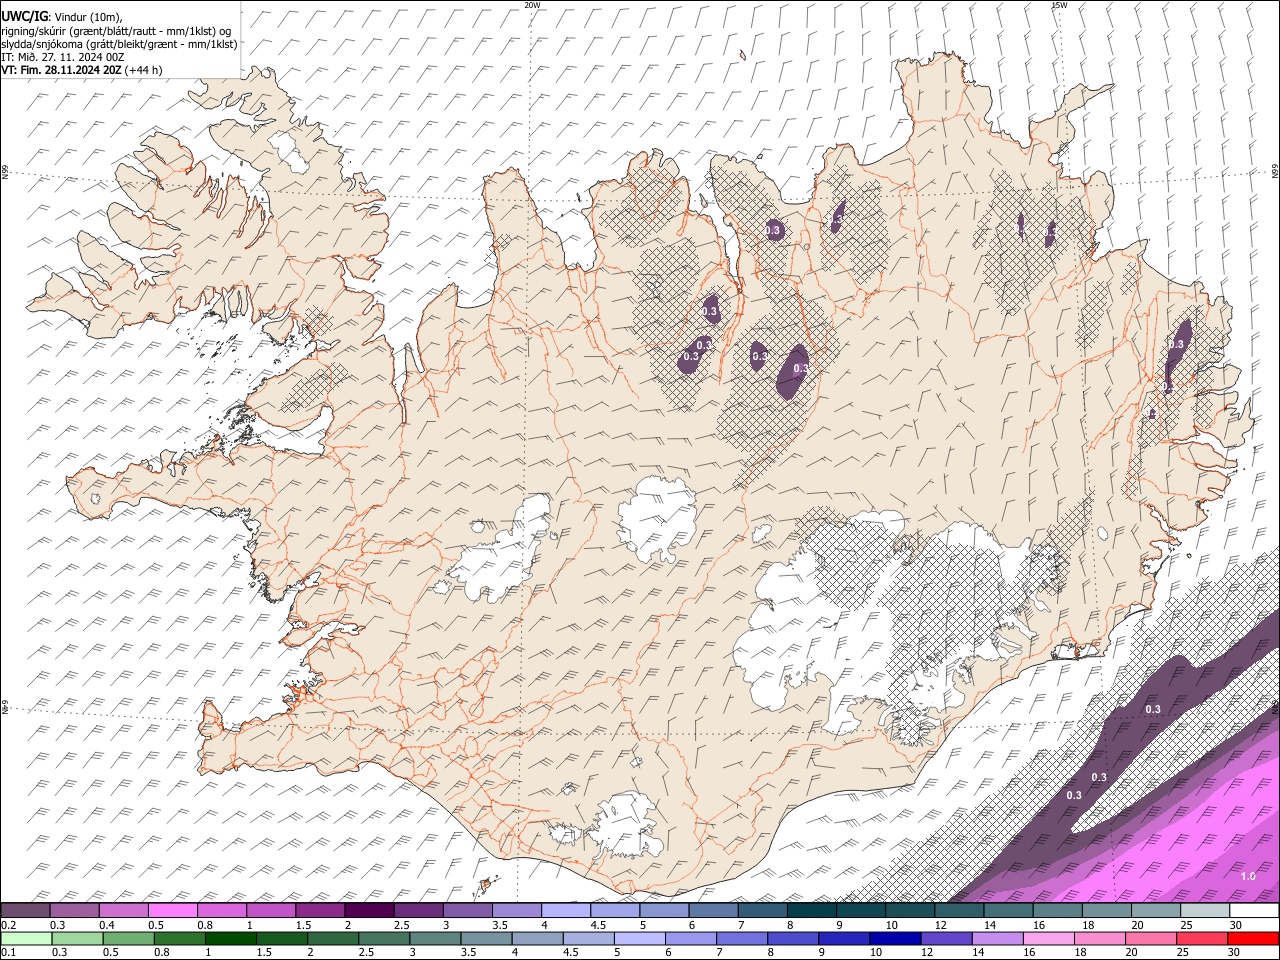Click the '20W' longitude label at the top edge
The width and height of the screenshot is (1280, 960).
(x=532, y=5)
